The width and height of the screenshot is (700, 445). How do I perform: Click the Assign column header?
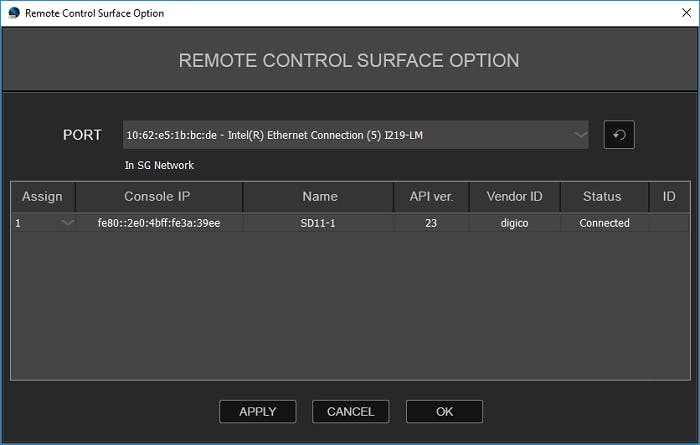(42, 197)
